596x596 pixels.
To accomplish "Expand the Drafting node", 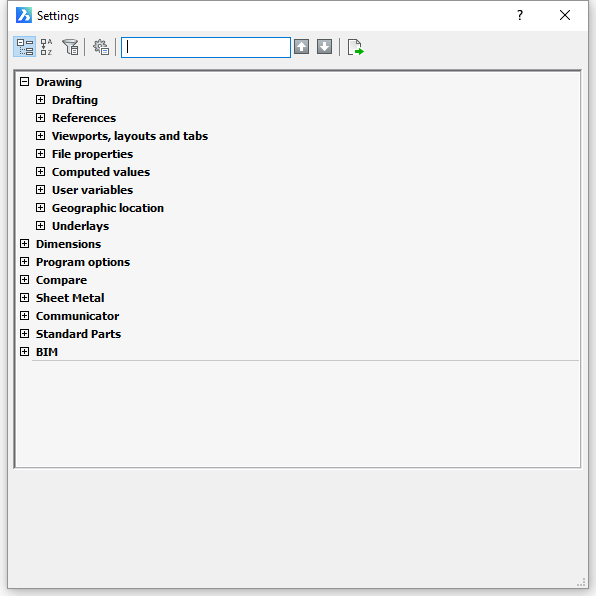I will tap(40, 99).
